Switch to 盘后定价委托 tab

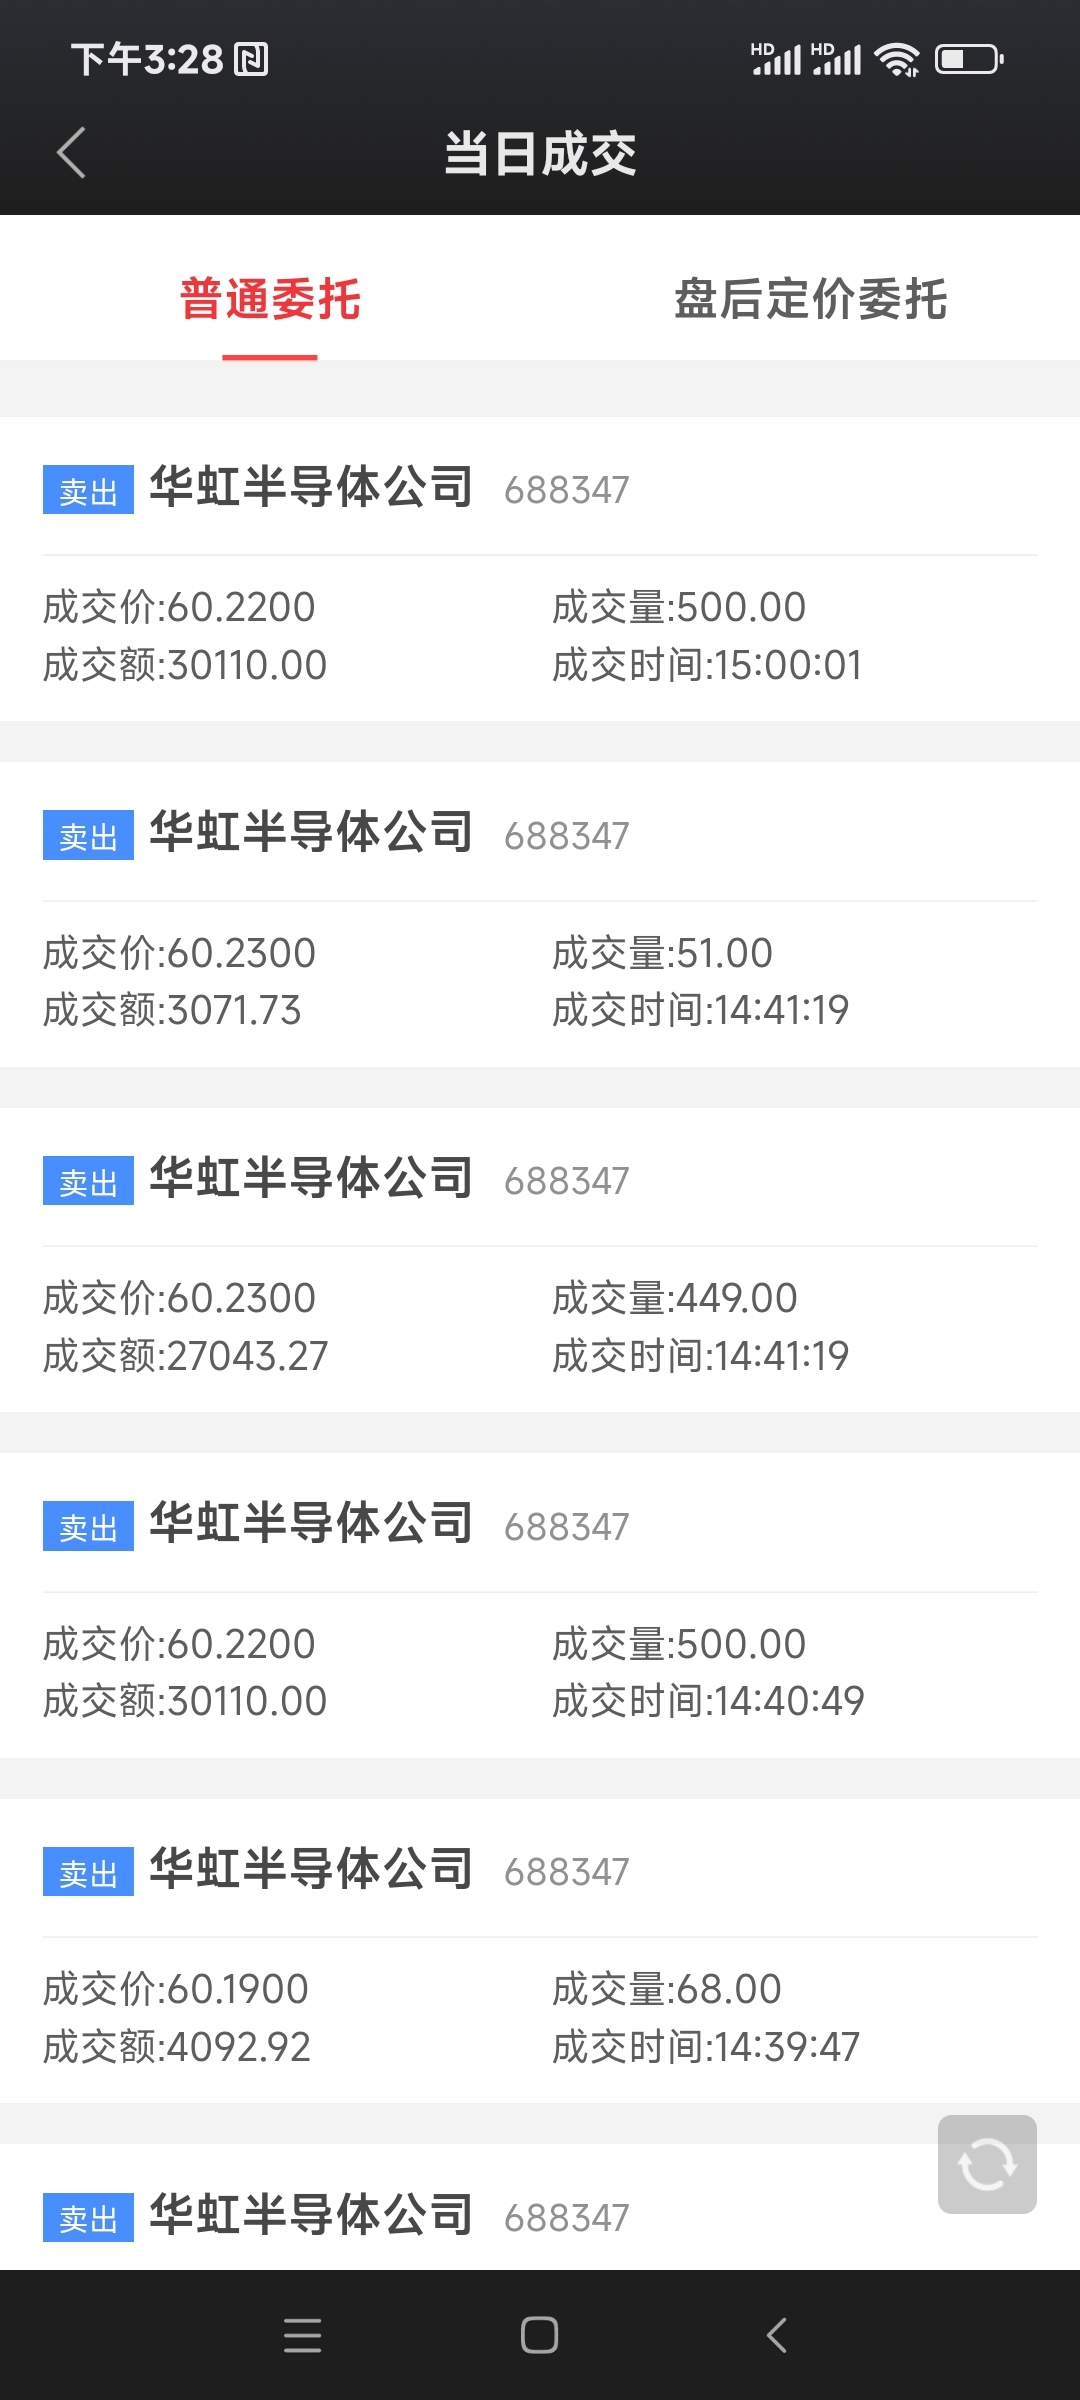[x=810, y=299]
